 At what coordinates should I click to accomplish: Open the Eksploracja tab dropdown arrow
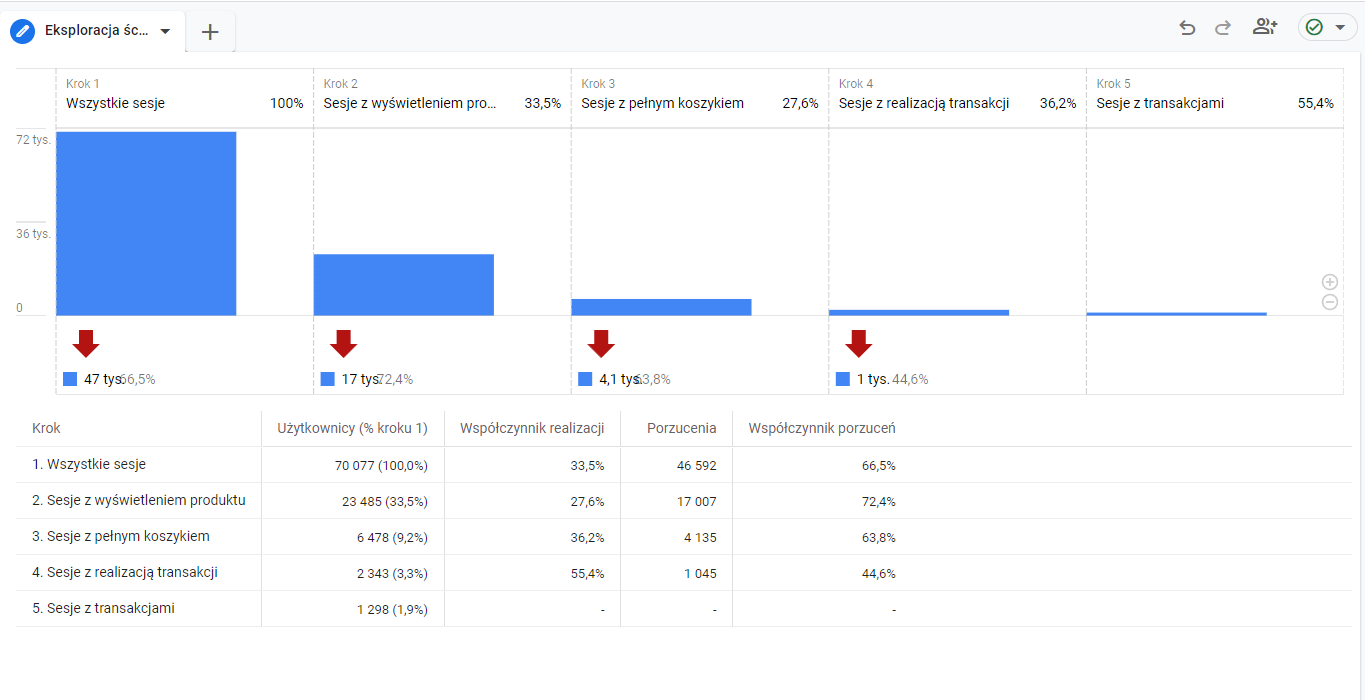(165, 31)
